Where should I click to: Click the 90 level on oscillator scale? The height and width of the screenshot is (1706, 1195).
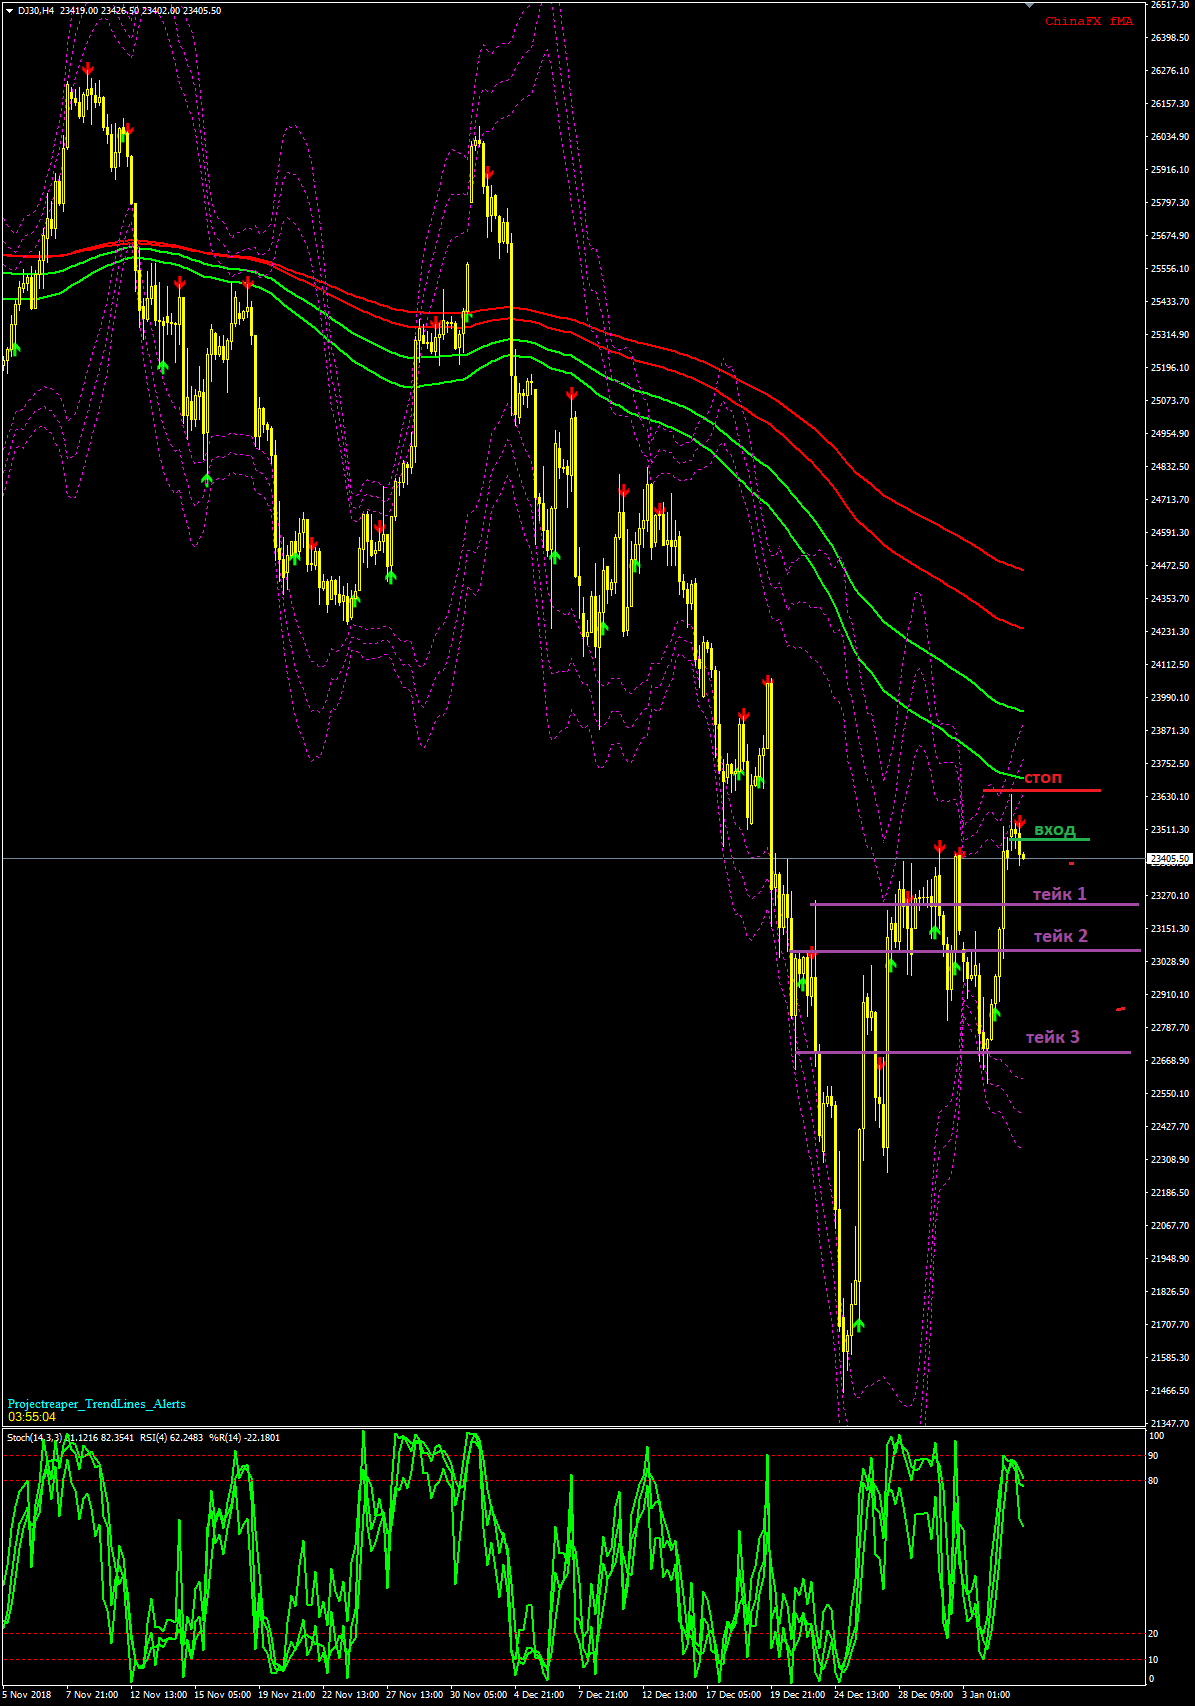(x=1153, y=1456)
